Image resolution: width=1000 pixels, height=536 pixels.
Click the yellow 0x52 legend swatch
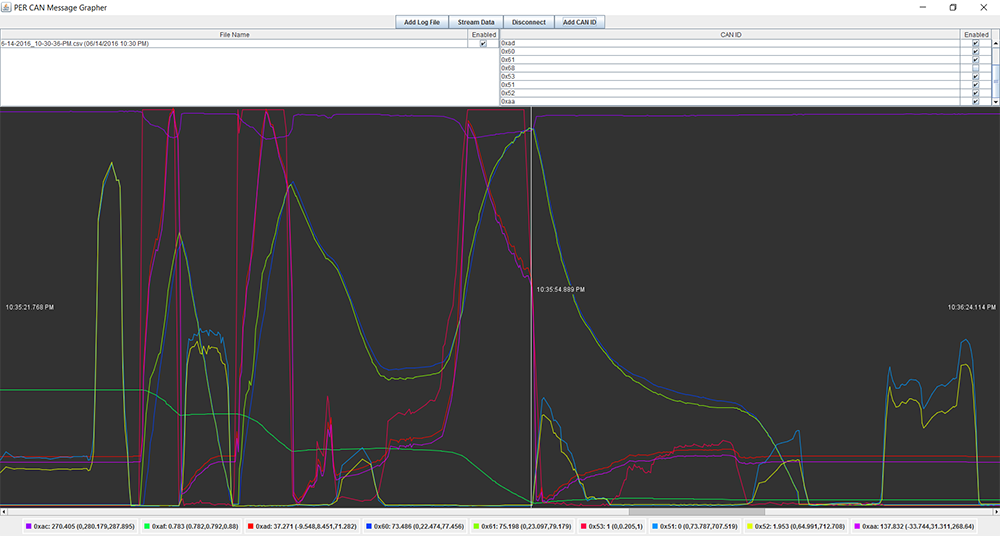click(751, 525)
